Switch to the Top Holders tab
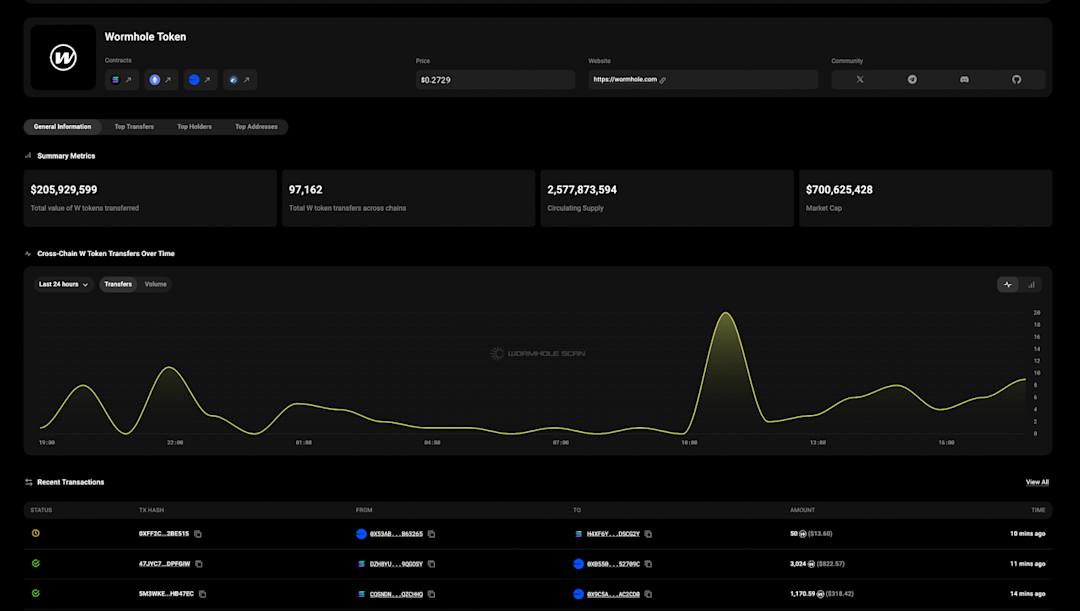The height and width of the screenshot is (611, 1080). [x=194, y=127]
